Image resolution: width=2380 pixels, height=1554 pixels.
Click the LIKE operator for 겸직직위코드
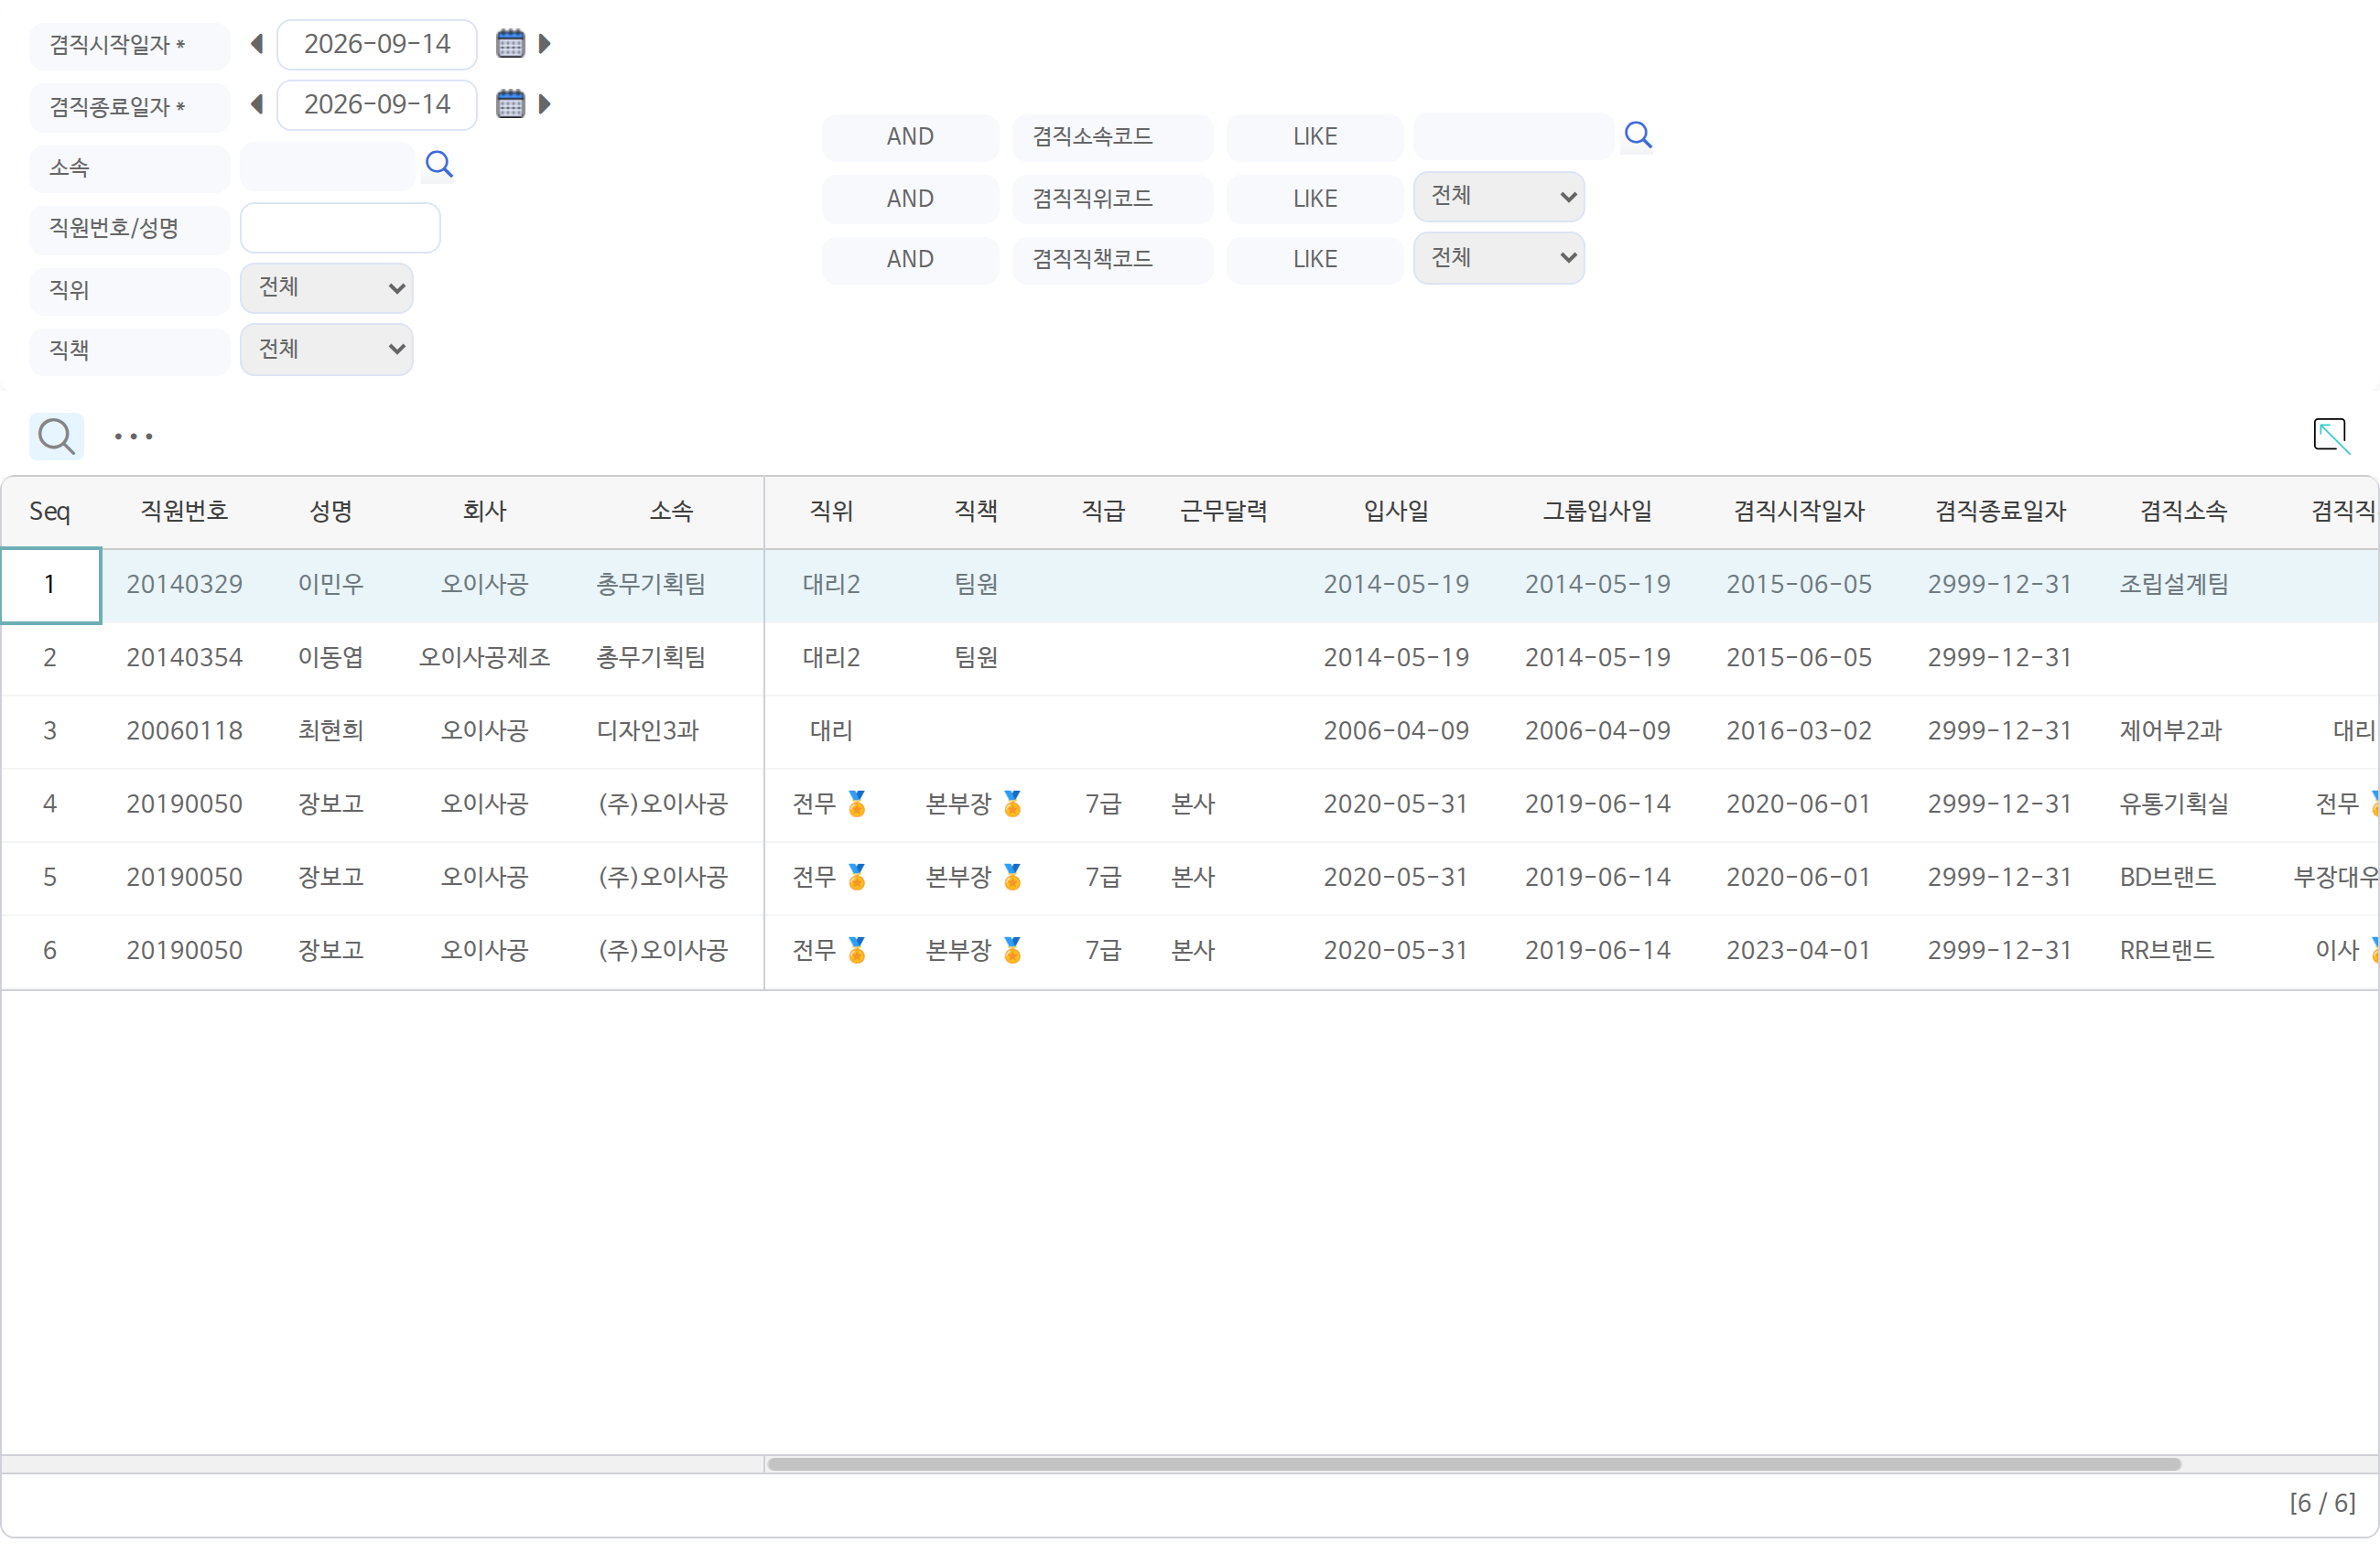[x=1315, y=199]
